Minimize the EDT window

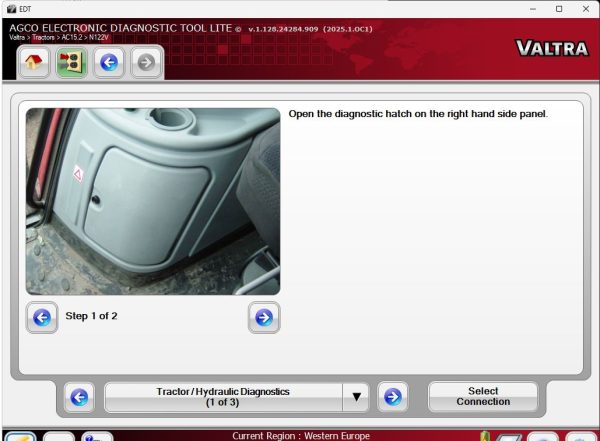coord(533,9)
